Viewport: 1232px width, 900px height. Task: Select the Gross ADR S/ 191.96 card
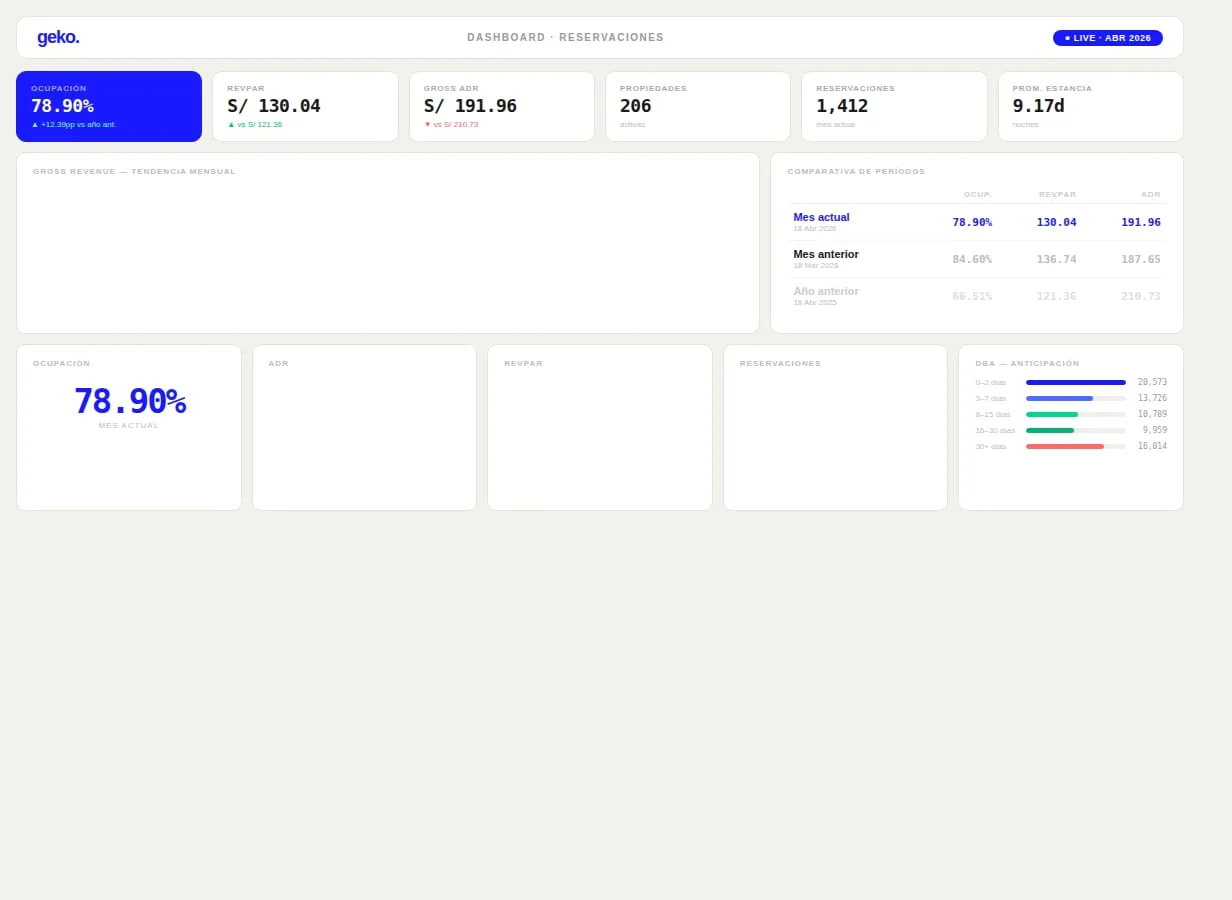coord(502,106)
